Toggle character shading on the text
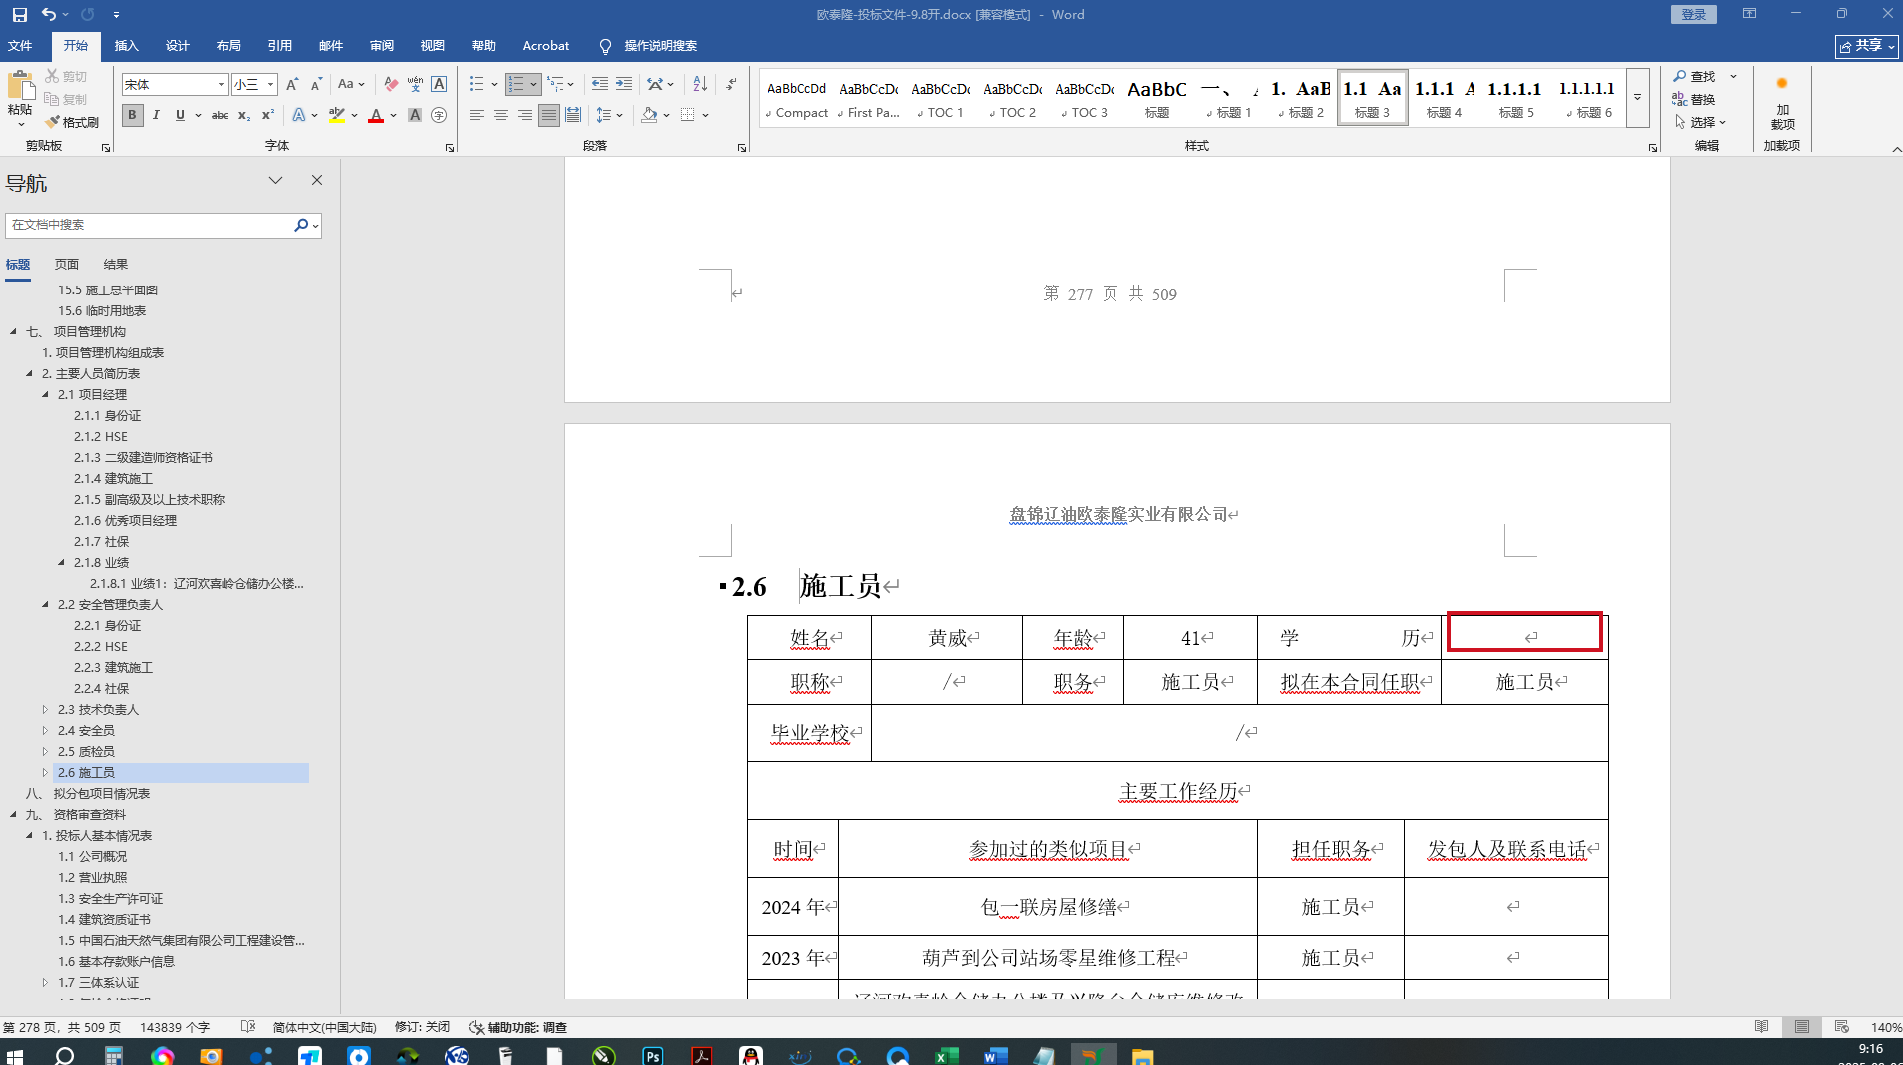1903x1065 pixels. 415,115
